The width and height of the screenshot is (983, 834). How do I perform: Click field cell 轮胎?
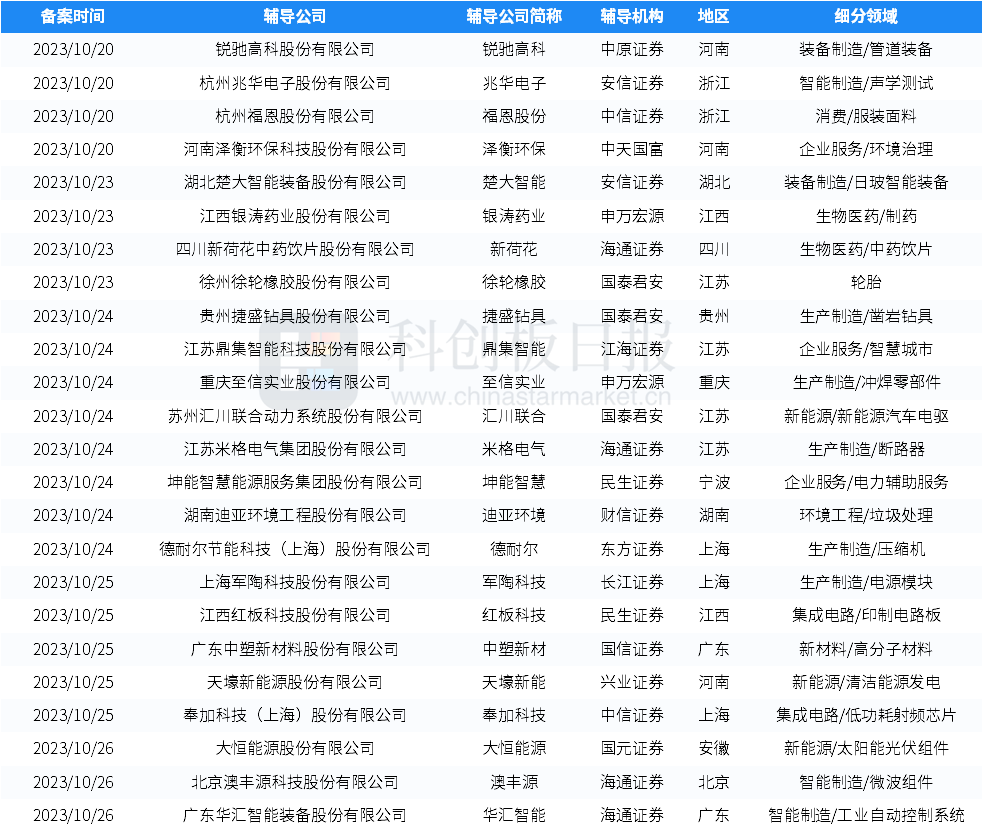[x=866, y=282]
